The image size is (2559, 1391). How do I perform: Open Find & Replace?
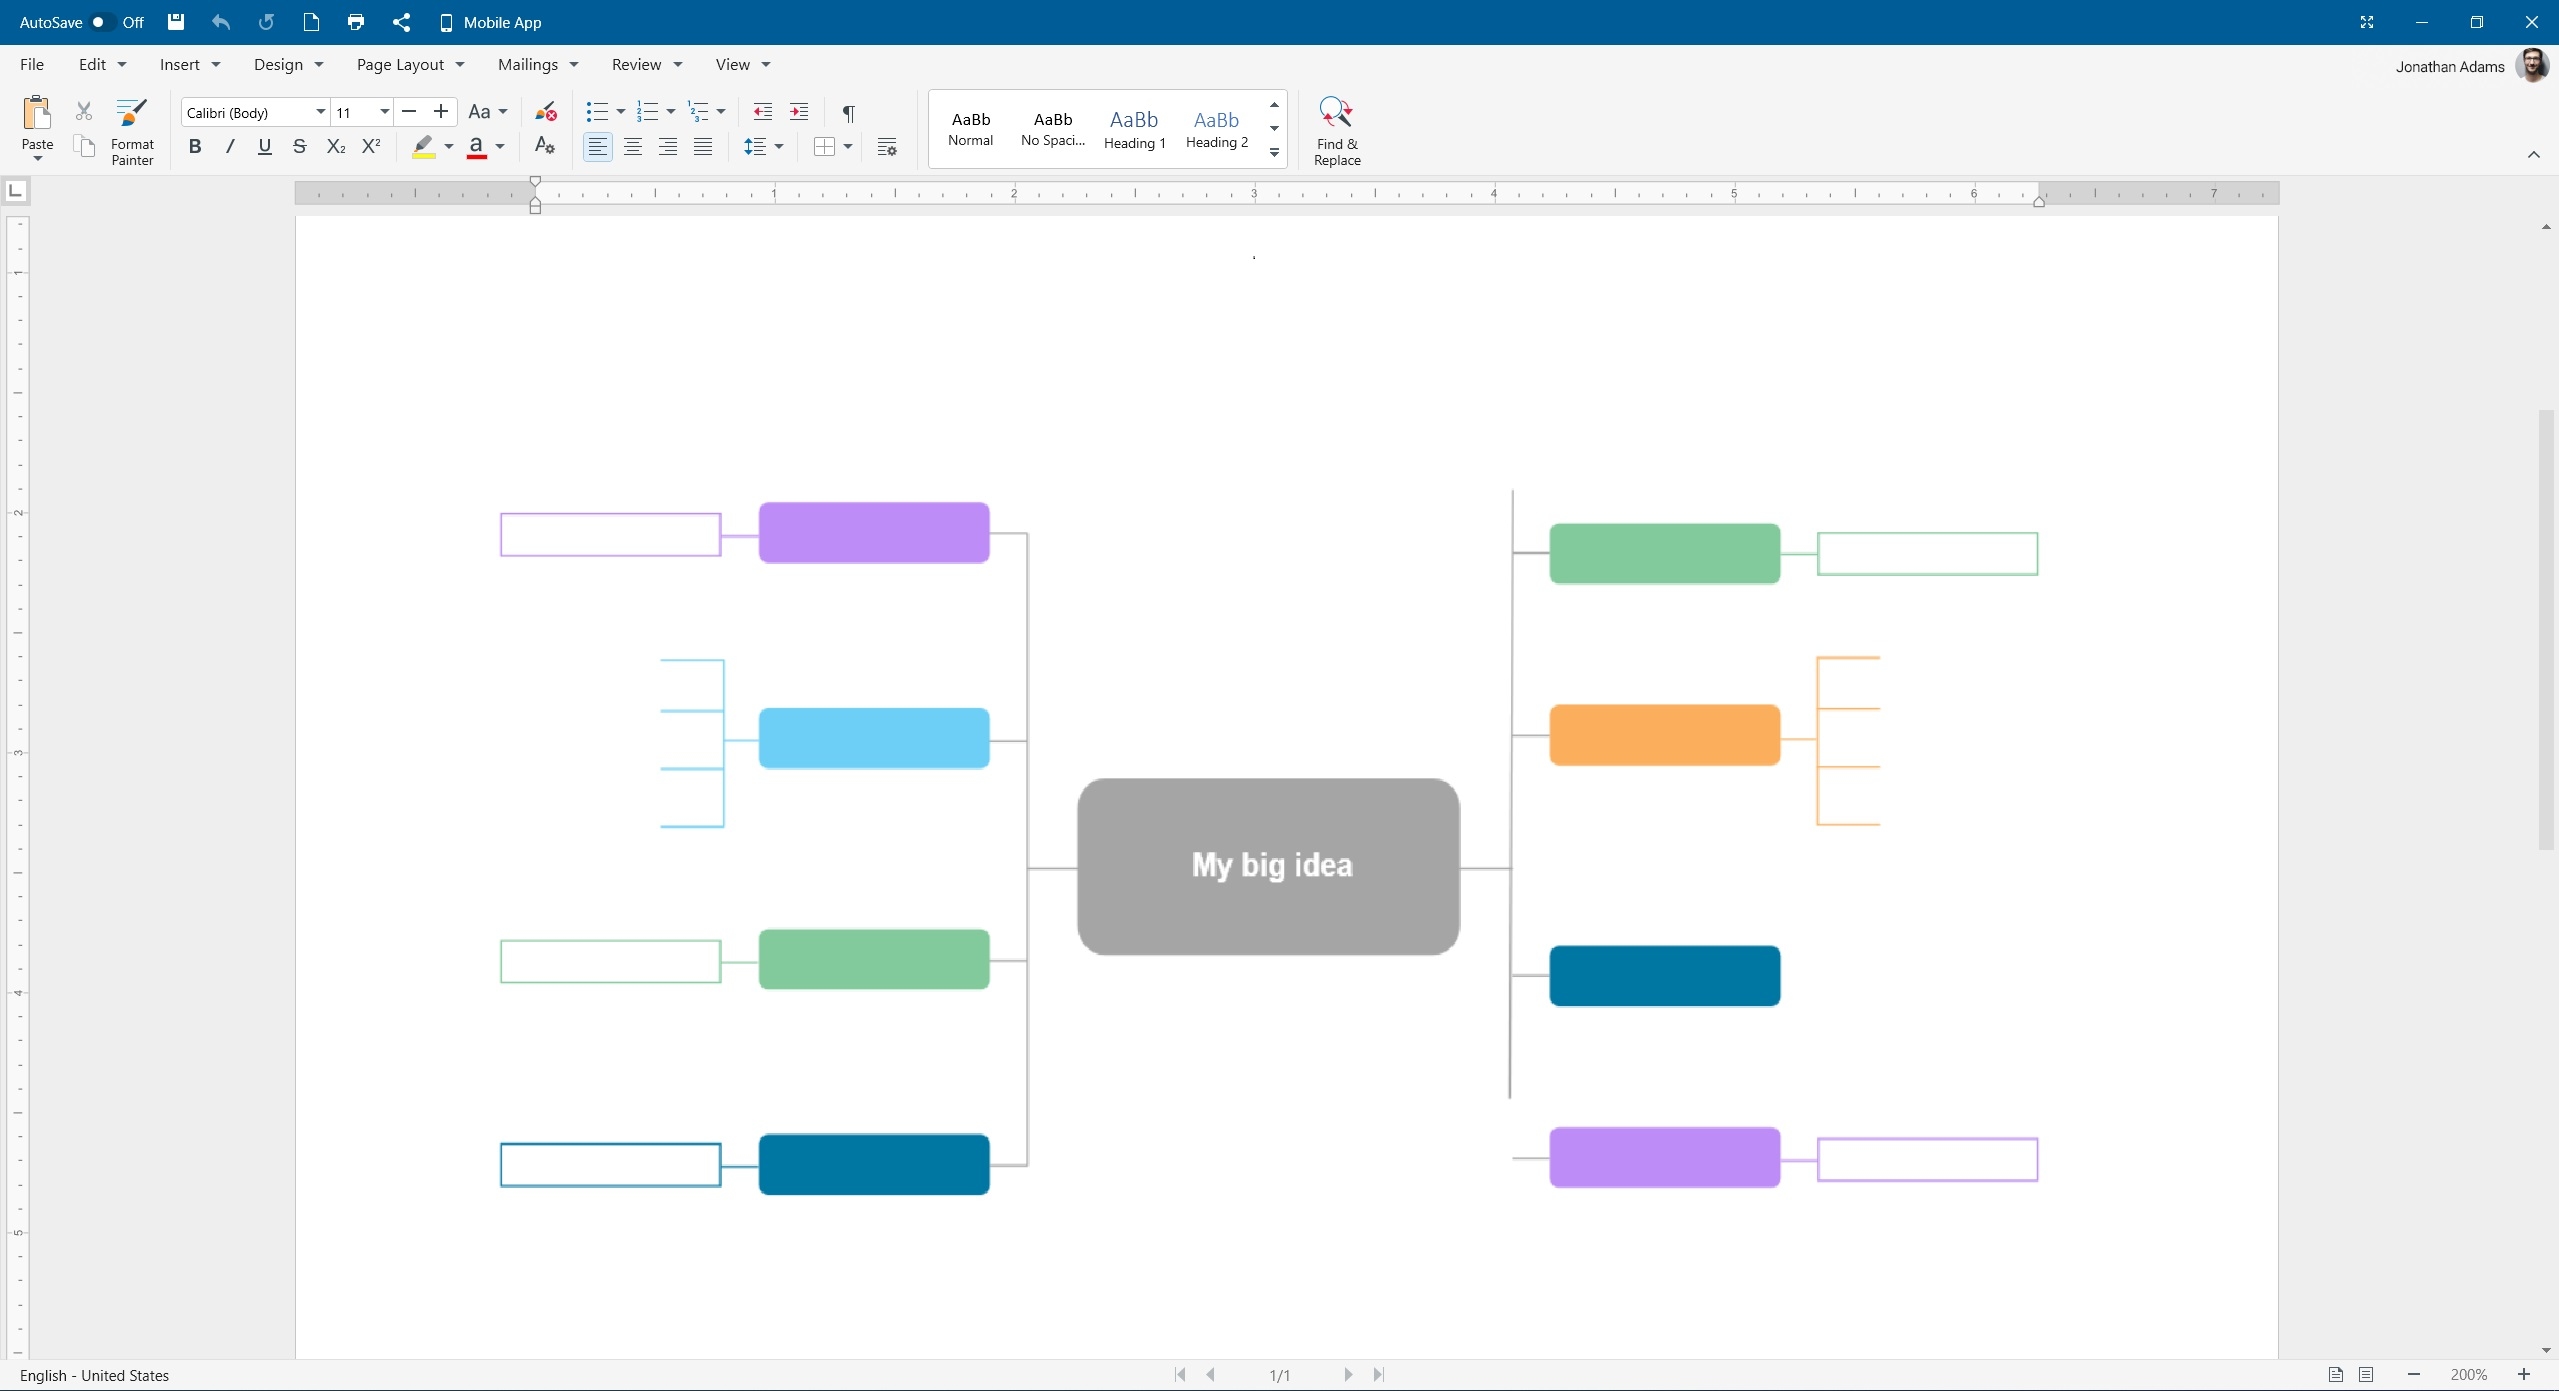pyautogui.click(x=1336, y=129)
